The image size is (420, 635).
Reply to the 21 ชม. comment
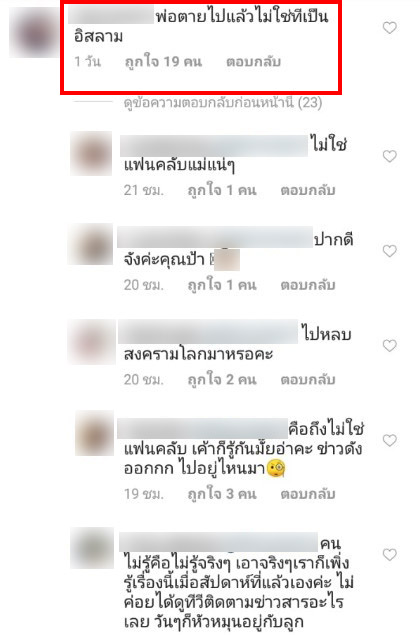click(308, 190)
